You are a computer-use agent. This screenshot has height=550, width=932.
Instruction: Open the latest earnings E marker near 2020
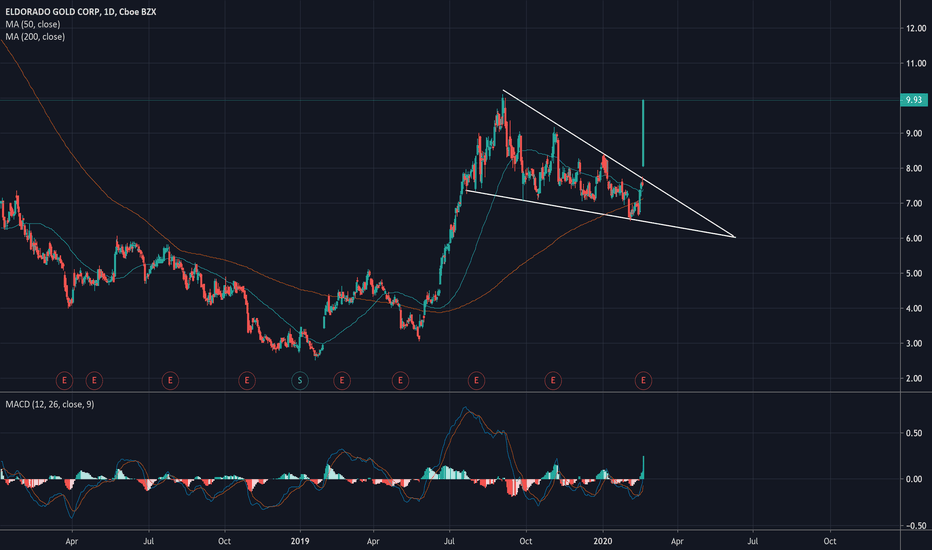[643, 381]
